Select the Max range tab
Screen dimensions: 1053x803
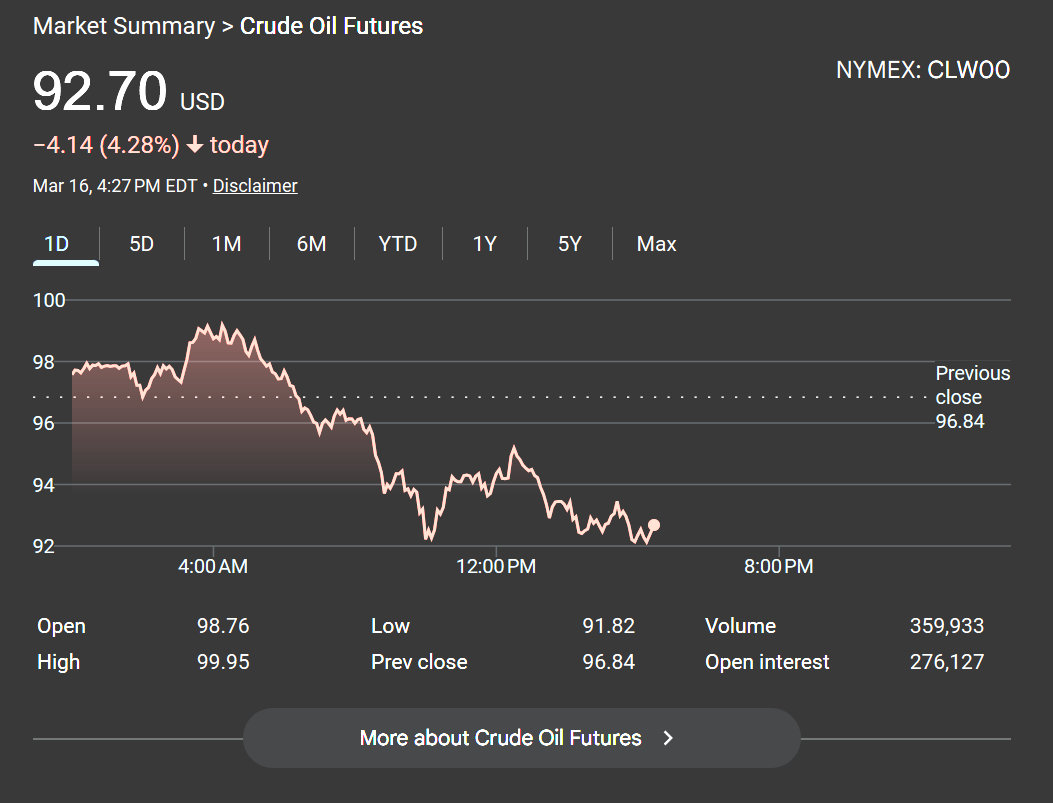656,244
